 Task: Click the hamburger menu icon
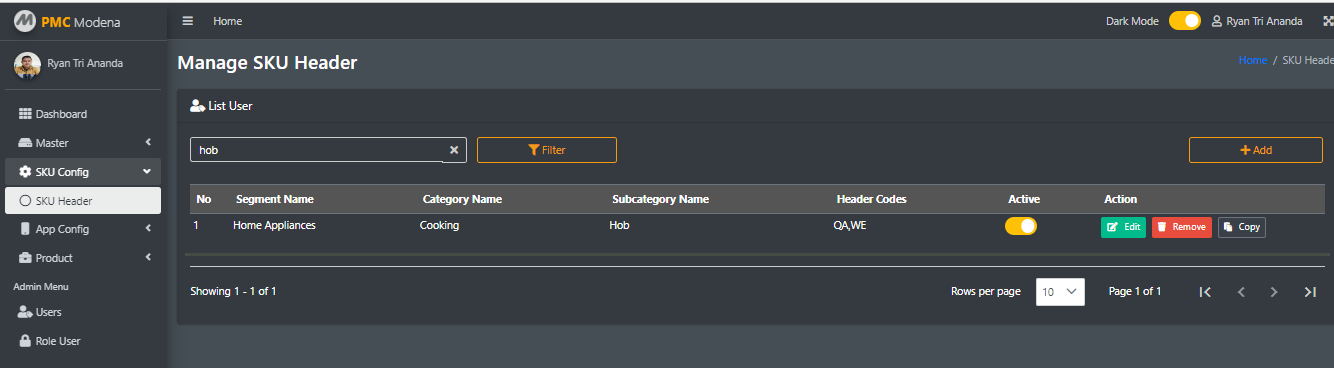[x=188, y=21]
